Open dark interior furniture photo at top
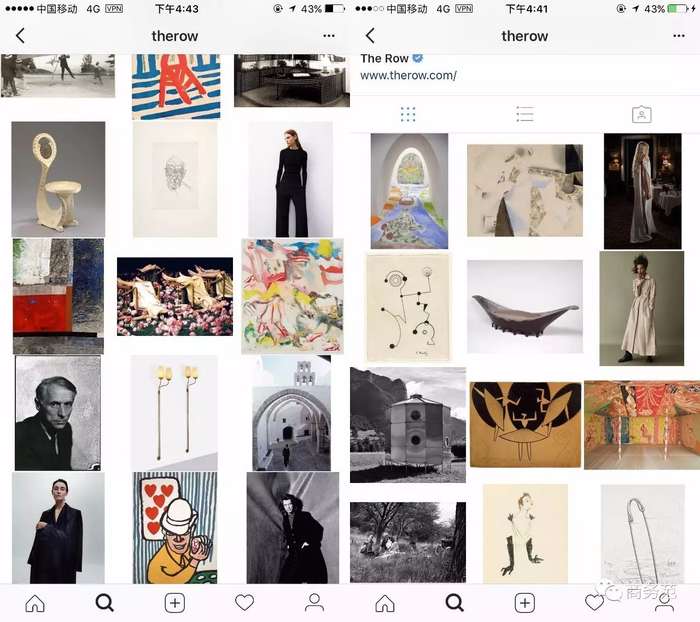The height and width of the screenshot is (622, 700). 292,81
